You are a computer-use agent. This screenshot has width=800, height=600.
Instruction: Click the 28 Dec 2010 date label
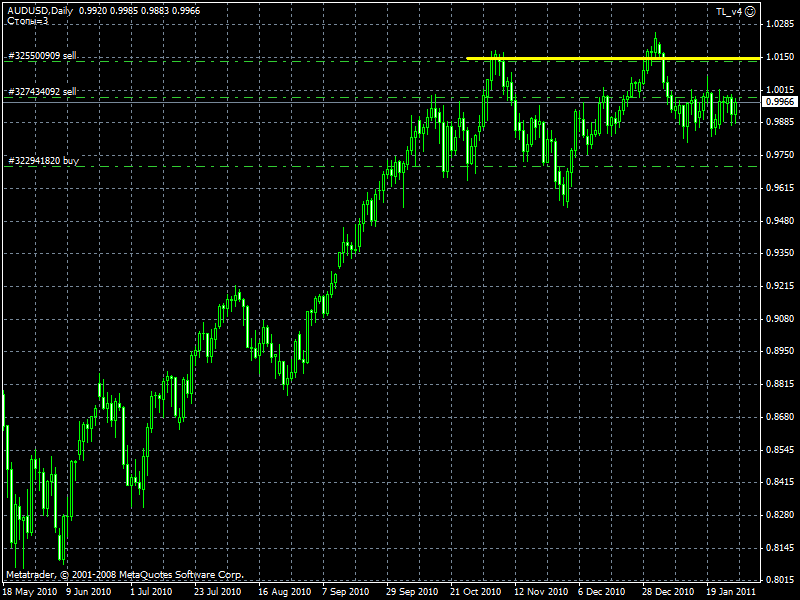tap(669, 591)
